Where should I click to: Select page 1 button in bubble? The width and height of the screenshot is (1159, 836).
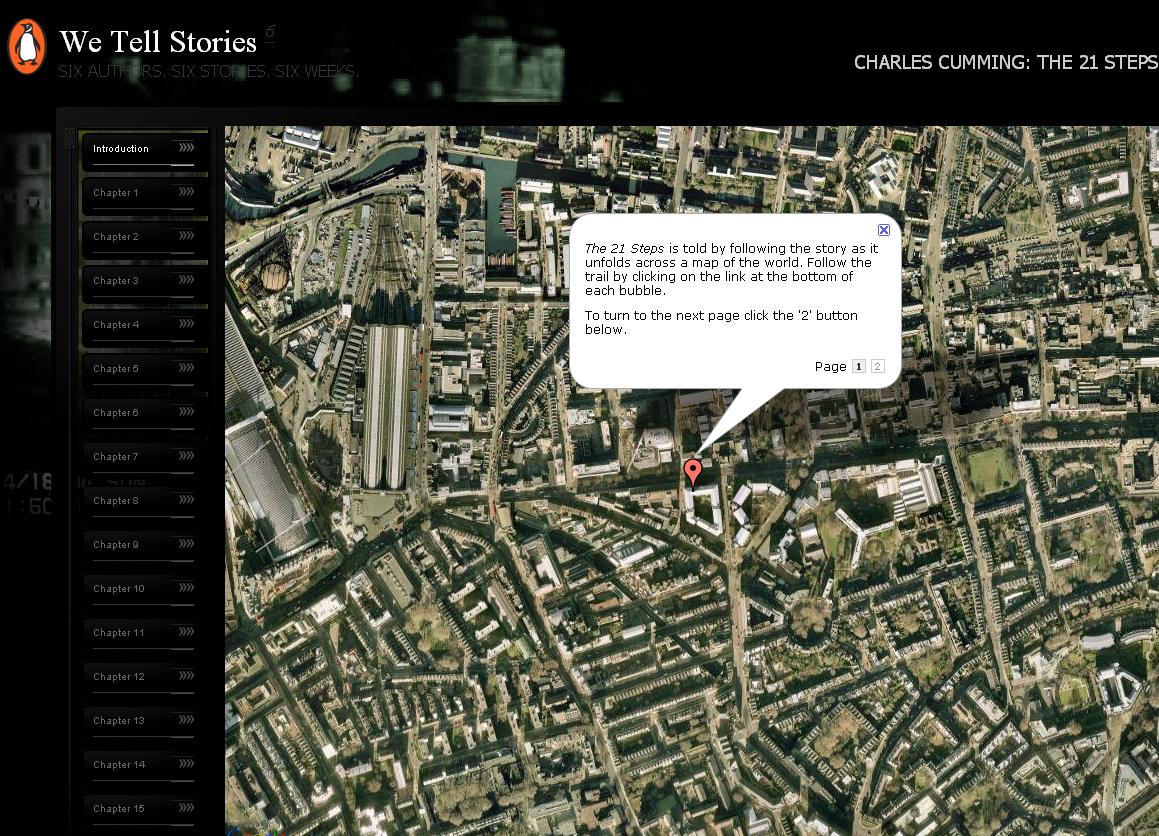pyautogui.click(x=858, y=367)
